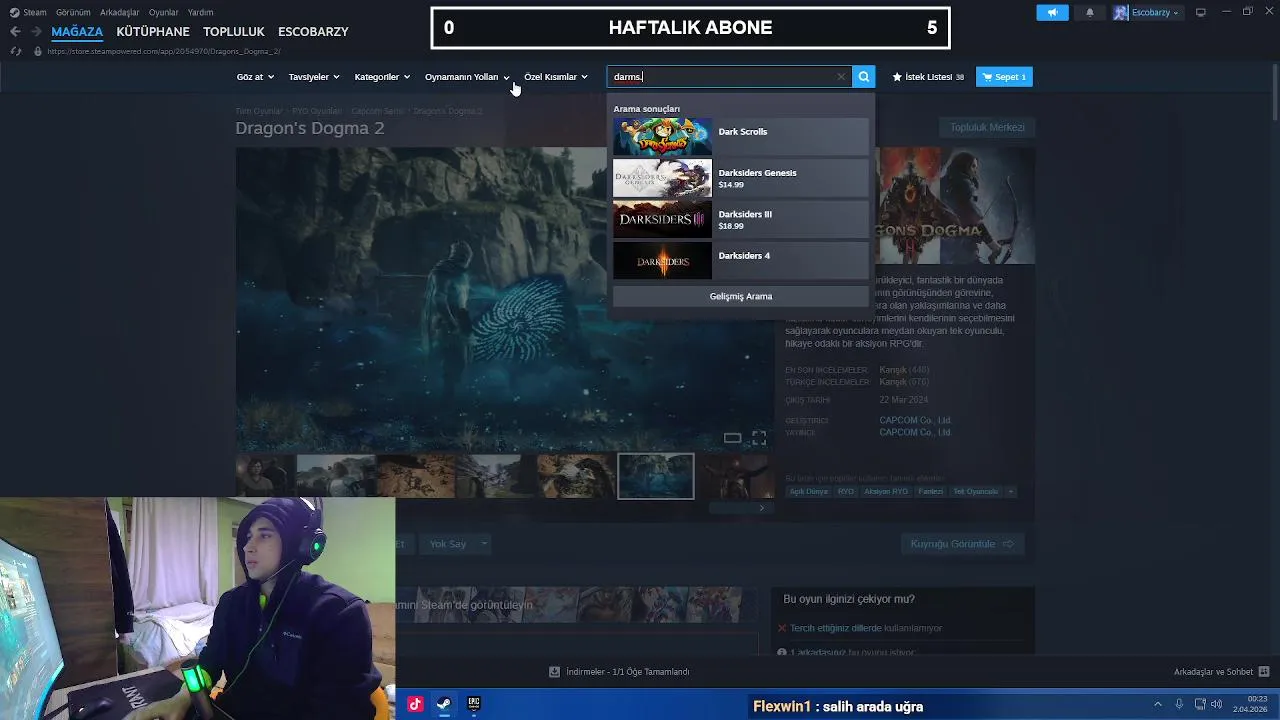1280x720 pixels.
Task: Click the screenshot strip scrollbar
Action: (742, 508)
